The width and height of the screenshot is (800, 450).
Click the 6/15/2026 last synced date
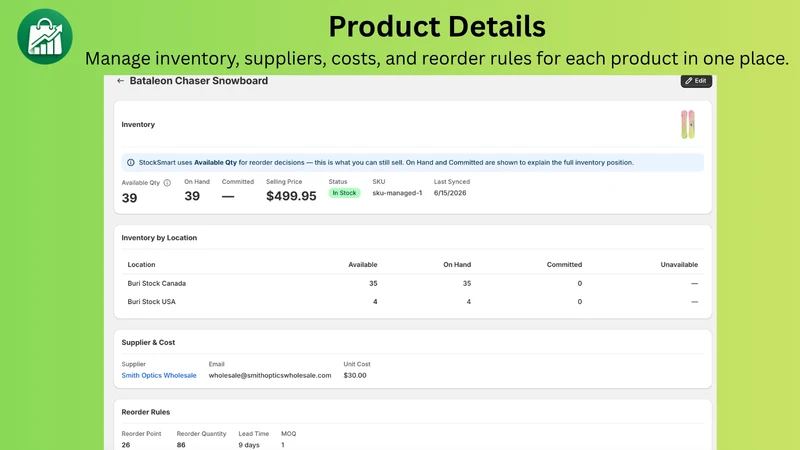pos(450,193)
